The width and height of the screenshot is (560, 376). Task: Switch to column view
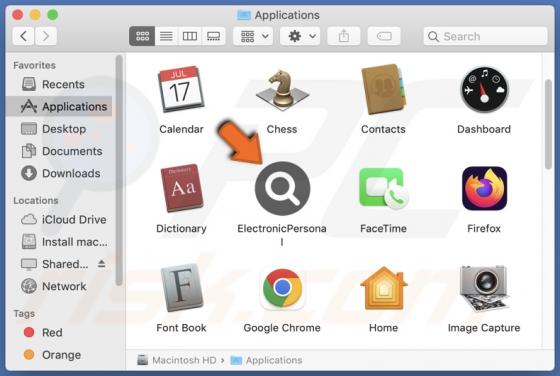190,36
